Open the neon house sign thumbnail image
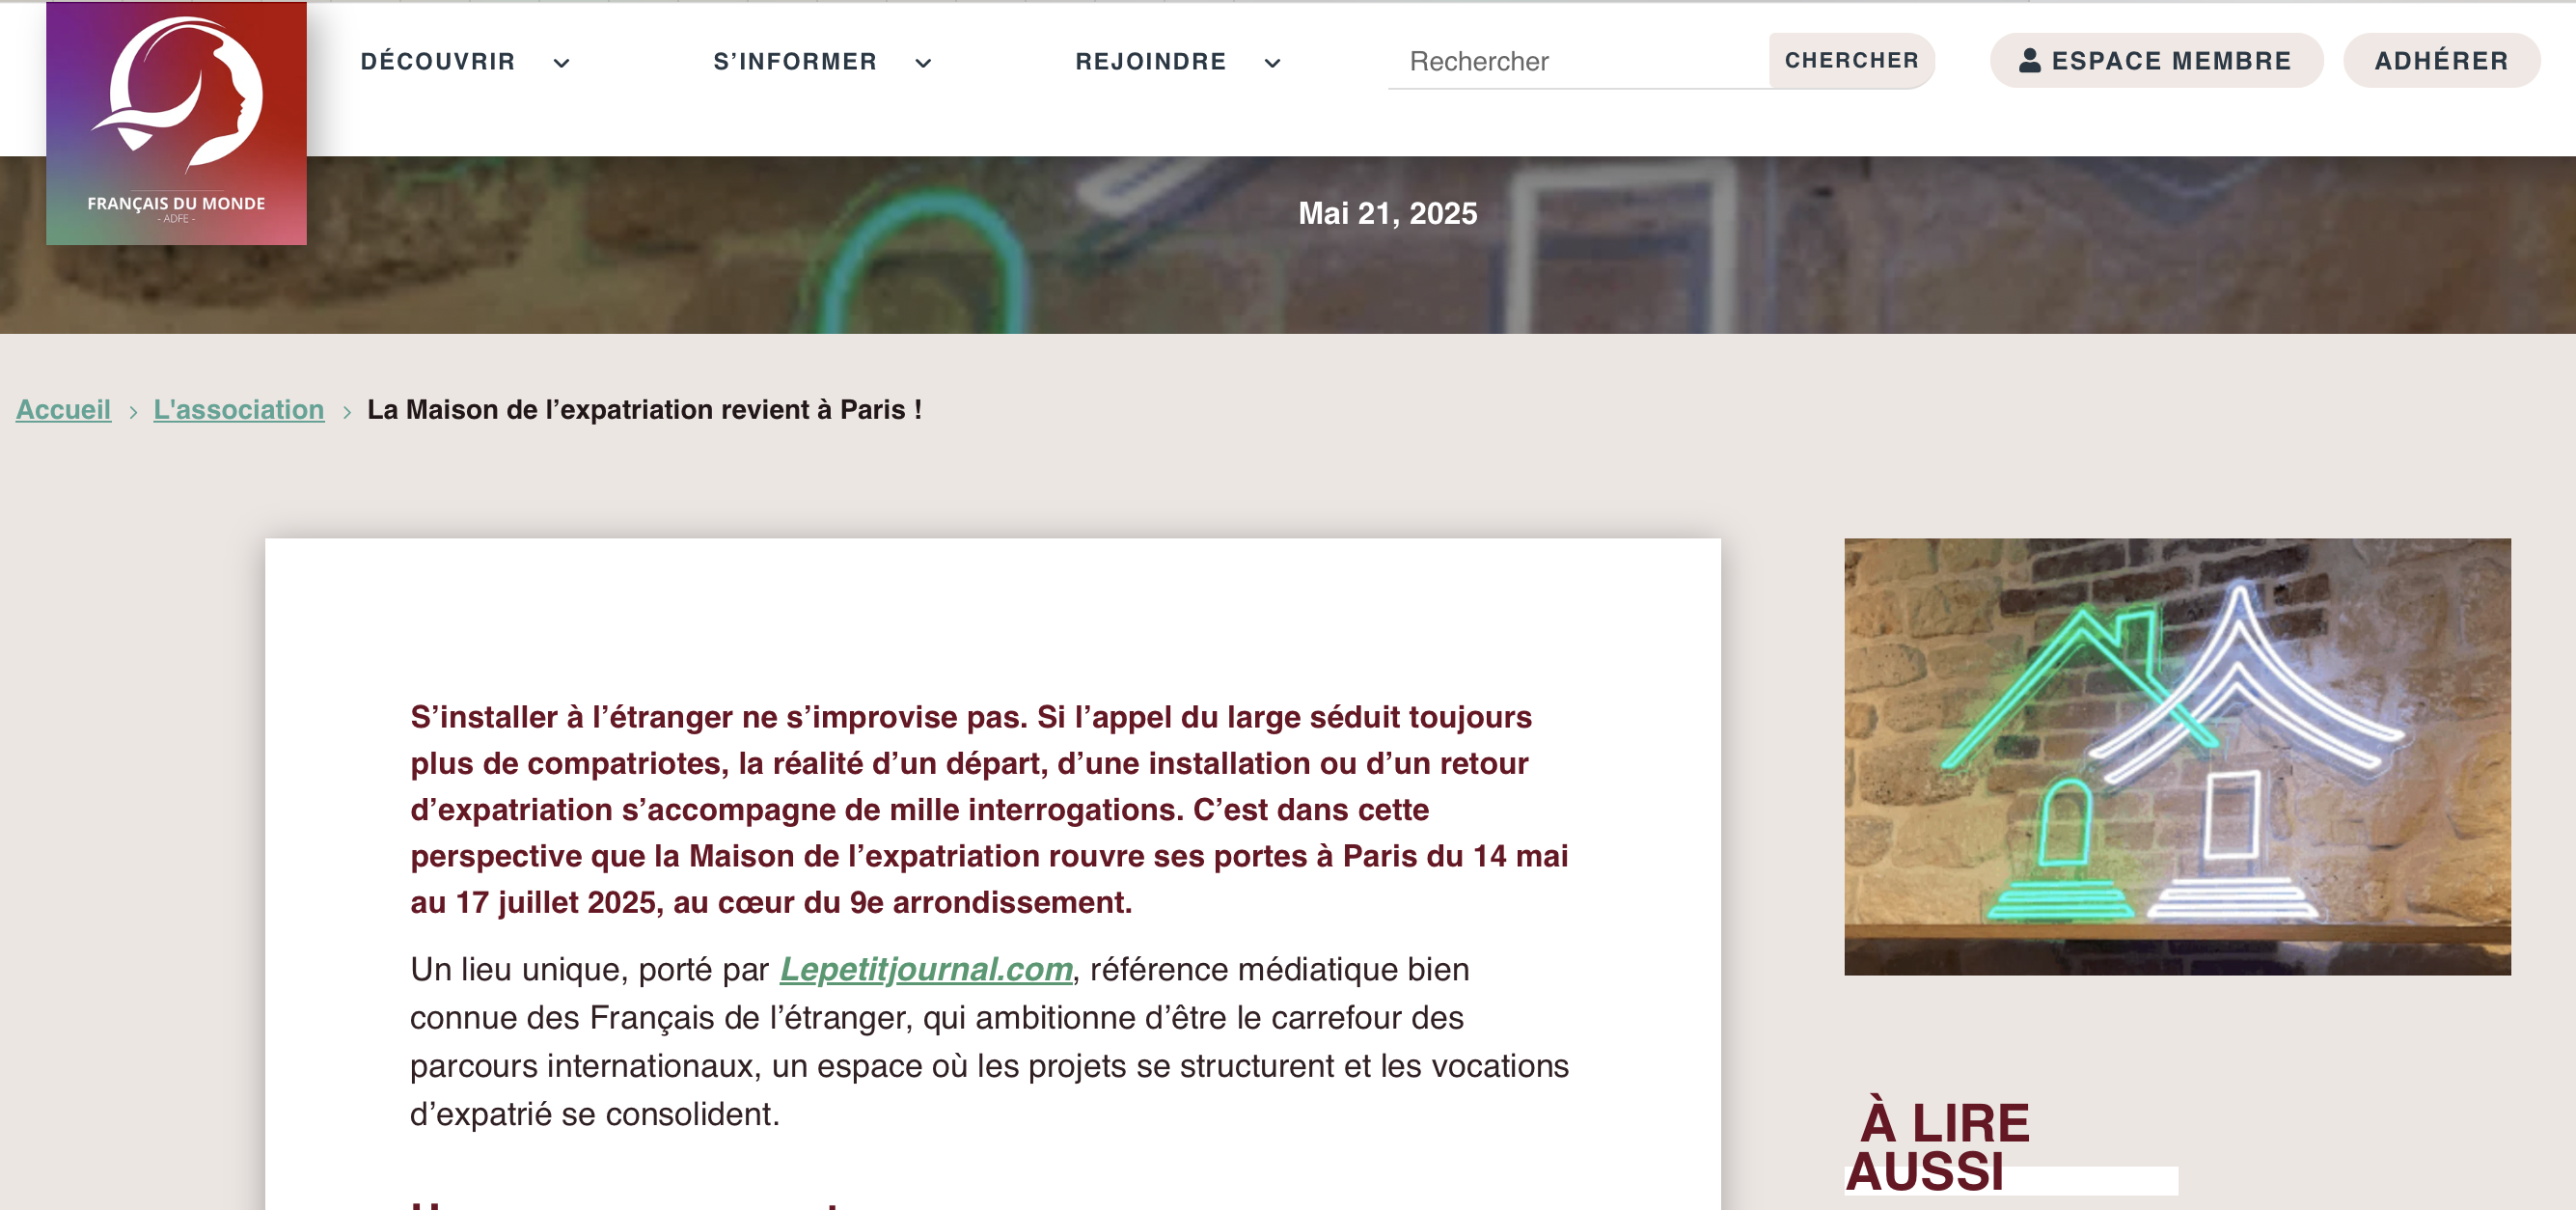 pyautogui.click(x=2177, y=757)
